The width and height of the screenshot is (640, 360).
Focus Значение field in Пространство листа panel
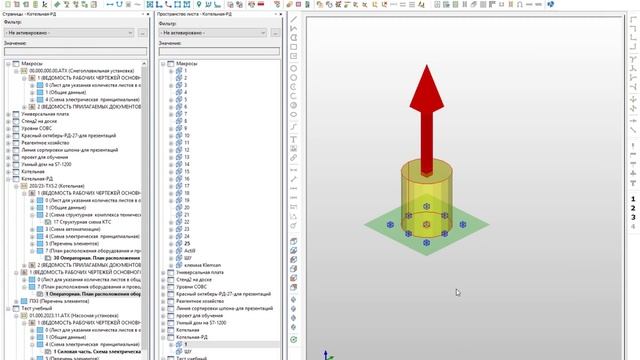pyautogui.click(x=219, y=51)
